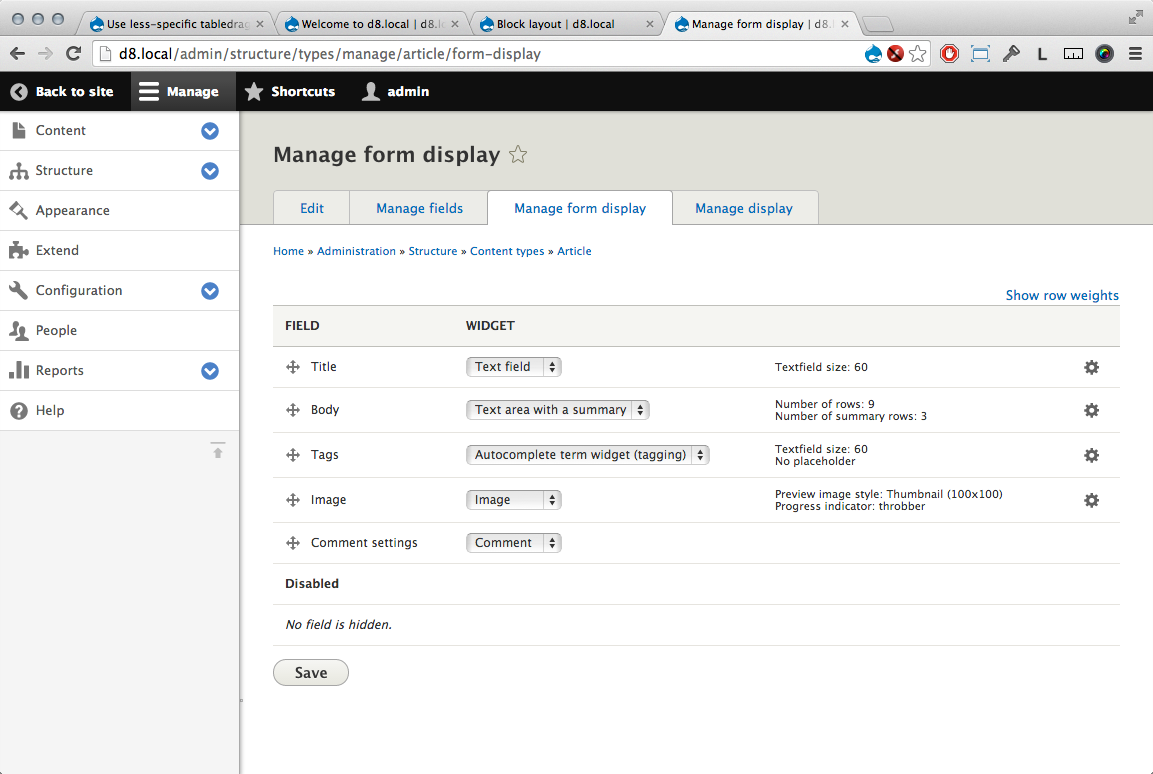Screen dimensions: 1153x774
Task: Click the drag handle next to the Body field
Action: pos(292,410)
